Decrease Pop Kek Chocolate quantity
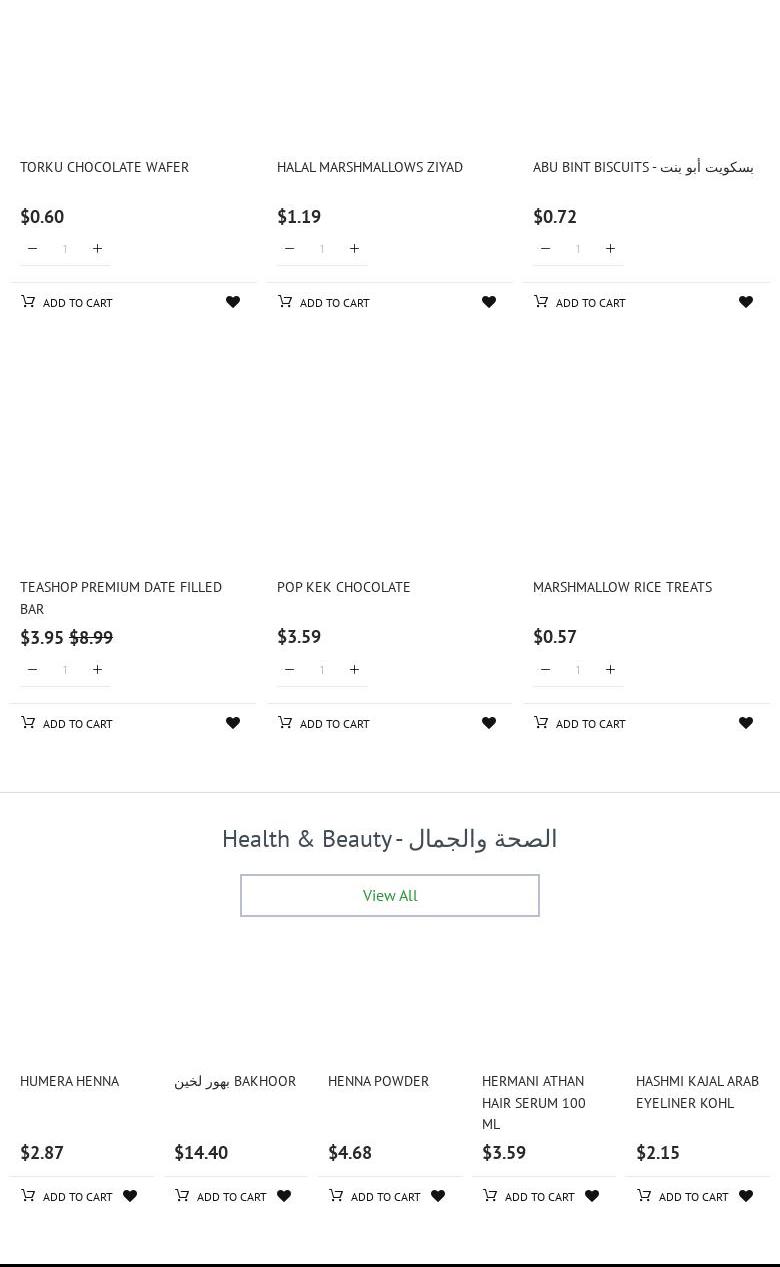Screen dimensions: 780x1267 pos(289,670)
